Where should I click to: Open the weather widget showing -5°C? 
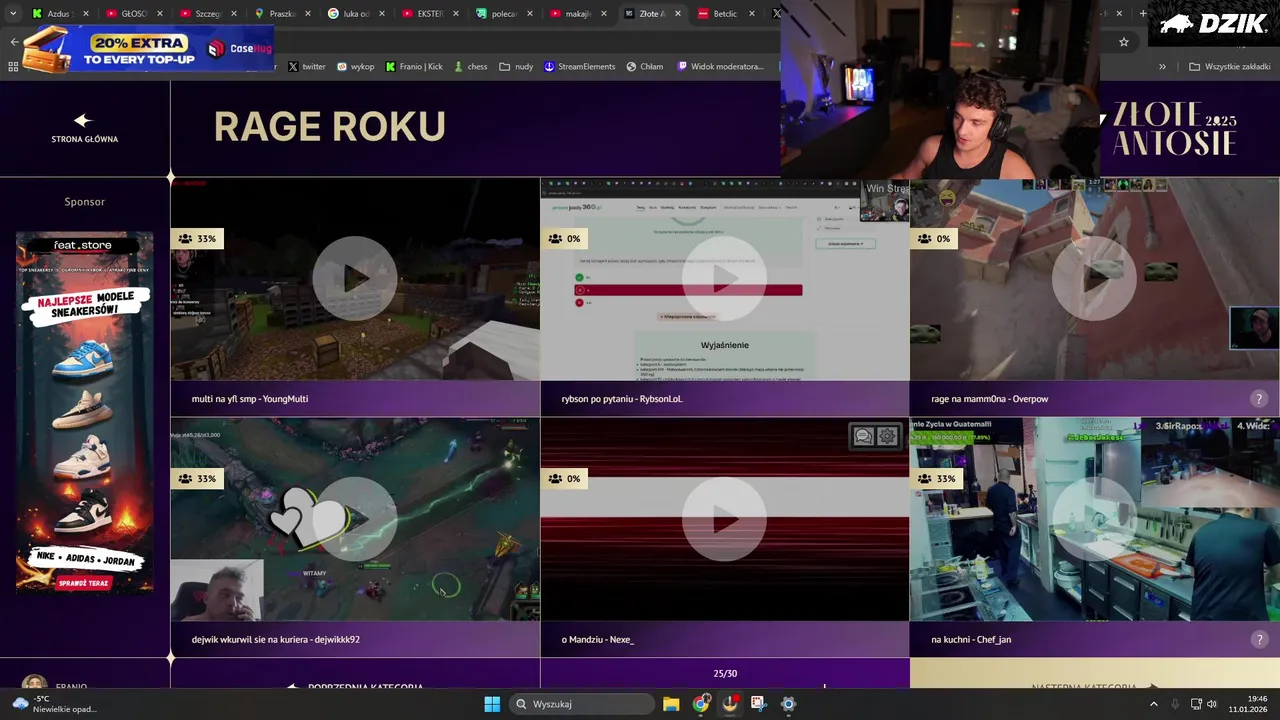(x=56, y=704)
